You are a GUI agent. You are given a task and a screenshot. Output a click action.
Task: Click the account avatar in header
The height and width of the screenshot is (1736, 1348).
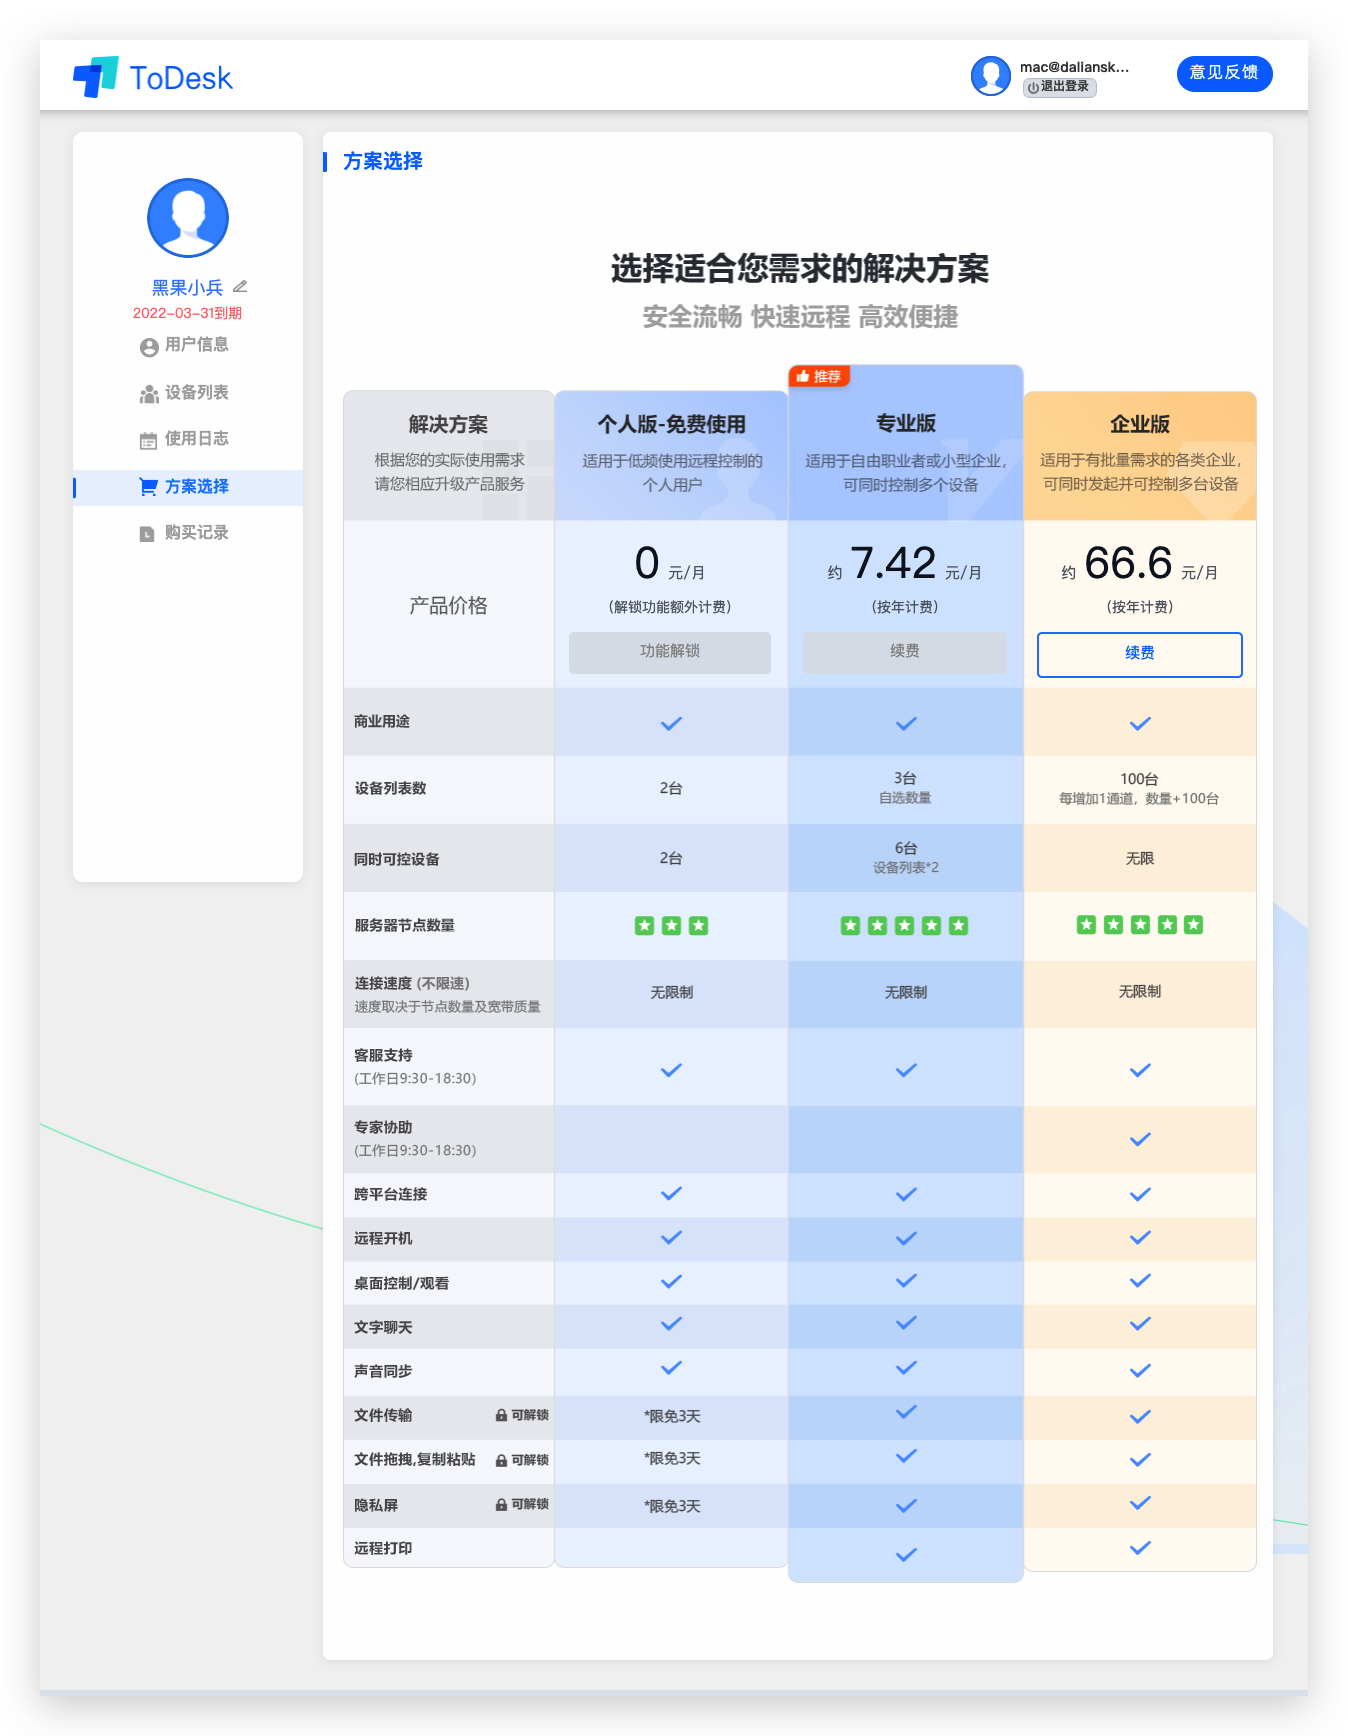pos(991,75)
